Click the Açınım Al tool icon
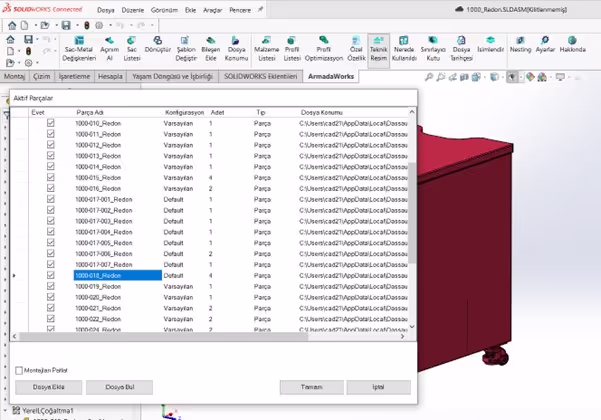This screenshot has height=420, width=601. (x=109, y=40)
